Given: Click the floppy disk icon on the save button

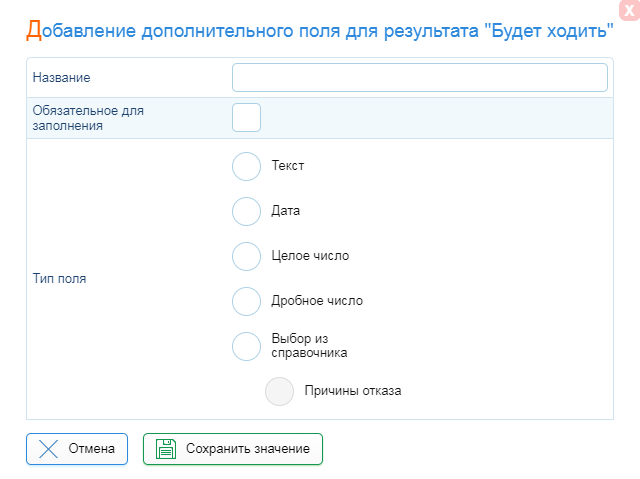Looking at the screenshot, I should click(166, 449).
